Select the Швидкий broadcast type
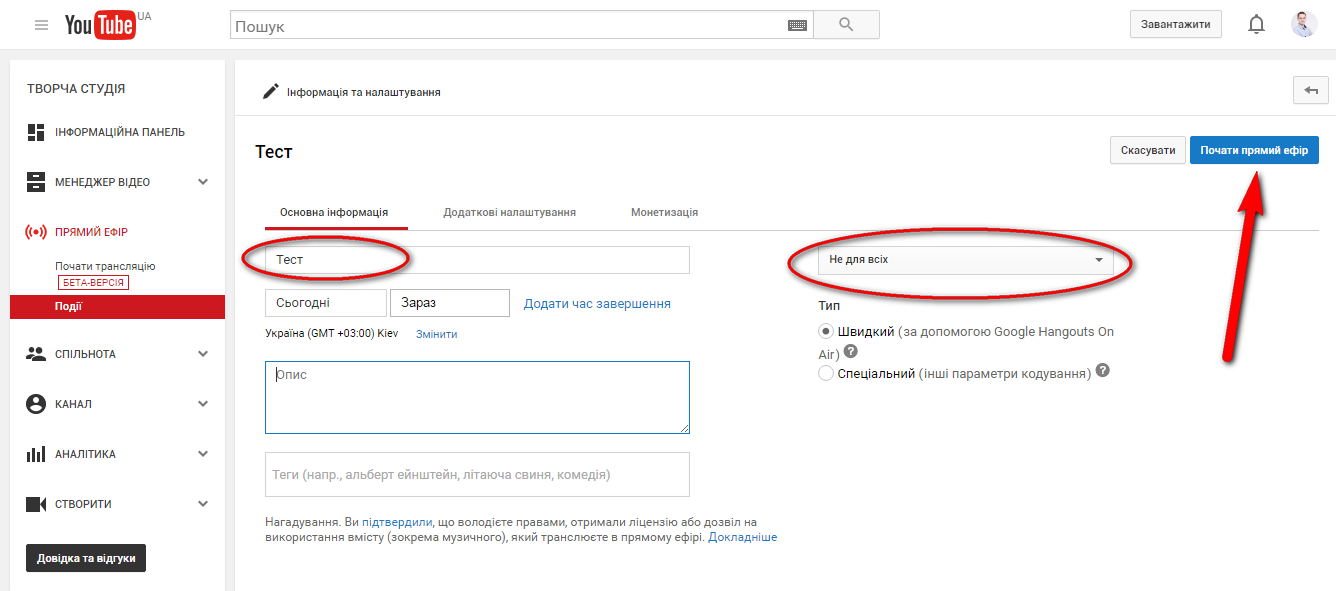The width and height of the screenshot is (1336, 591). pos(826,332)
